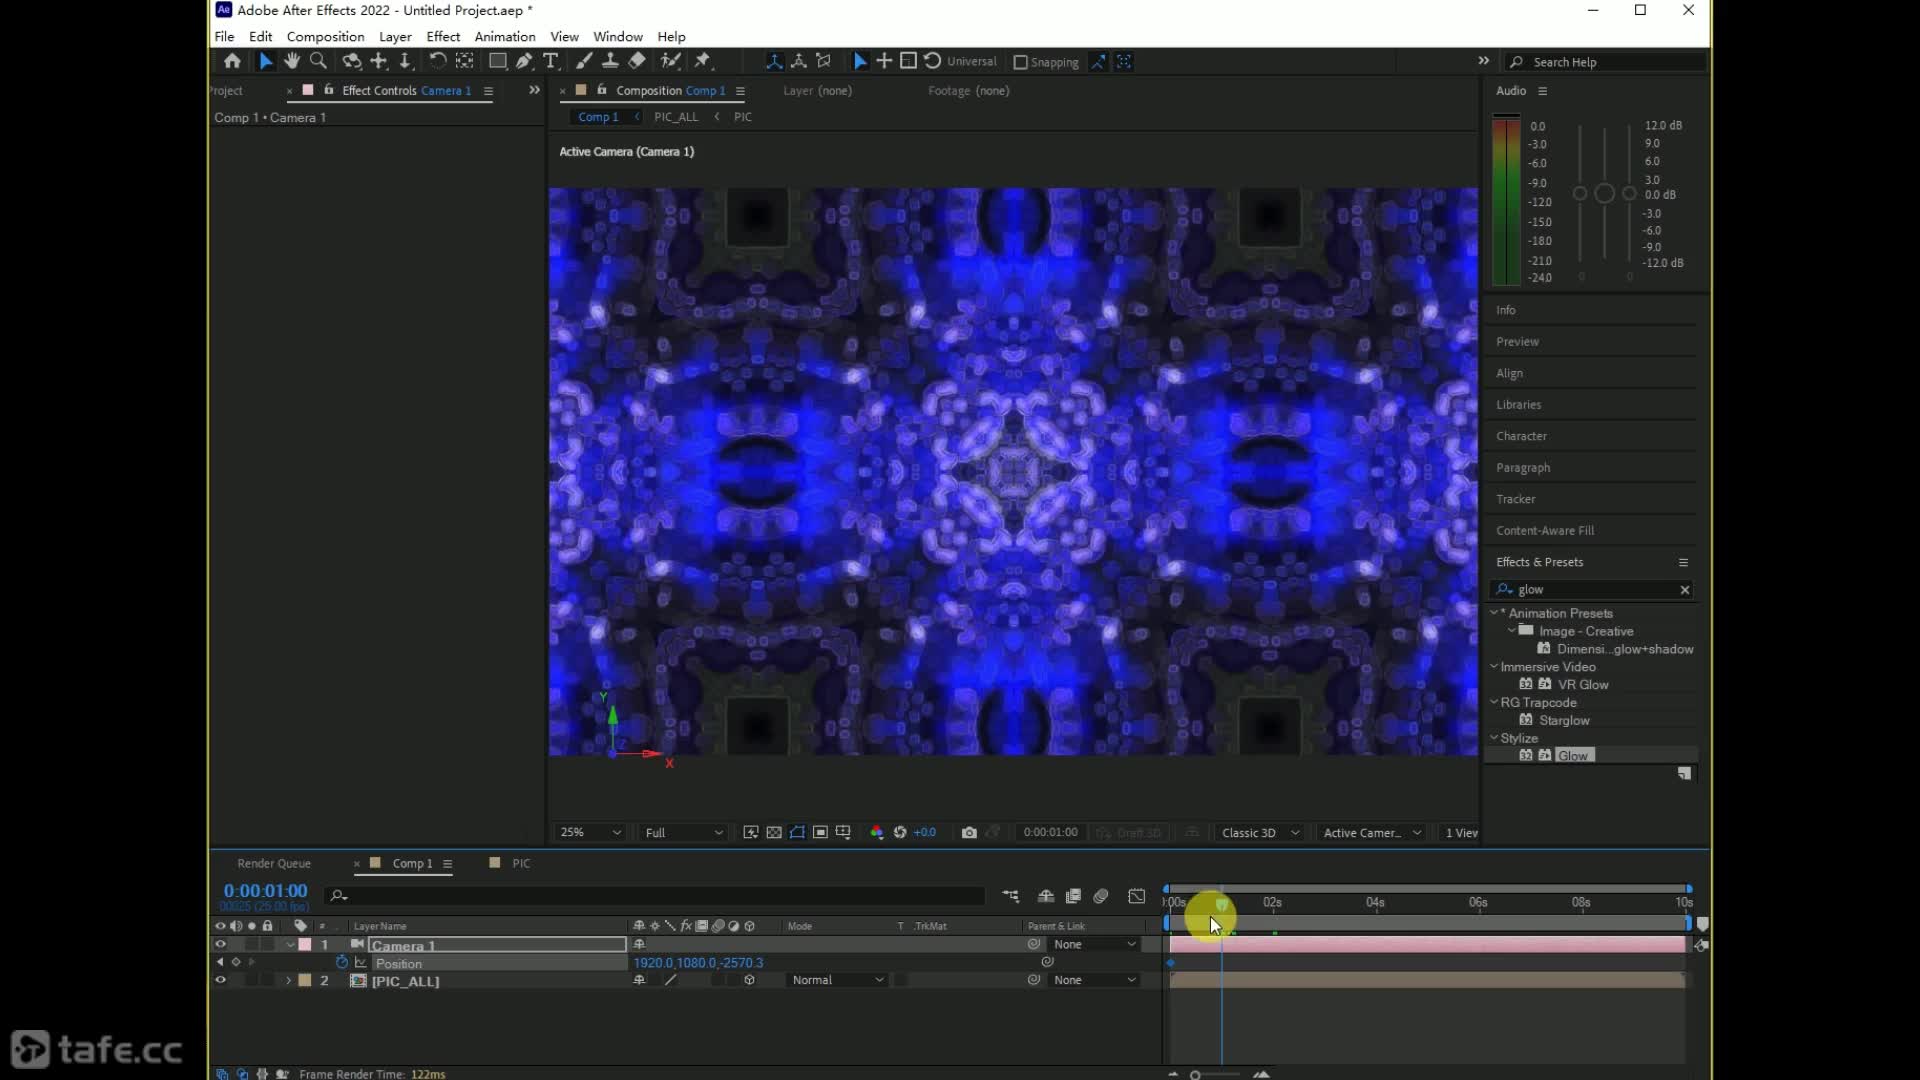Select the Brush tool
Image resolution: width=1920 pixels, height=1080 pixels.
[584, 61]
